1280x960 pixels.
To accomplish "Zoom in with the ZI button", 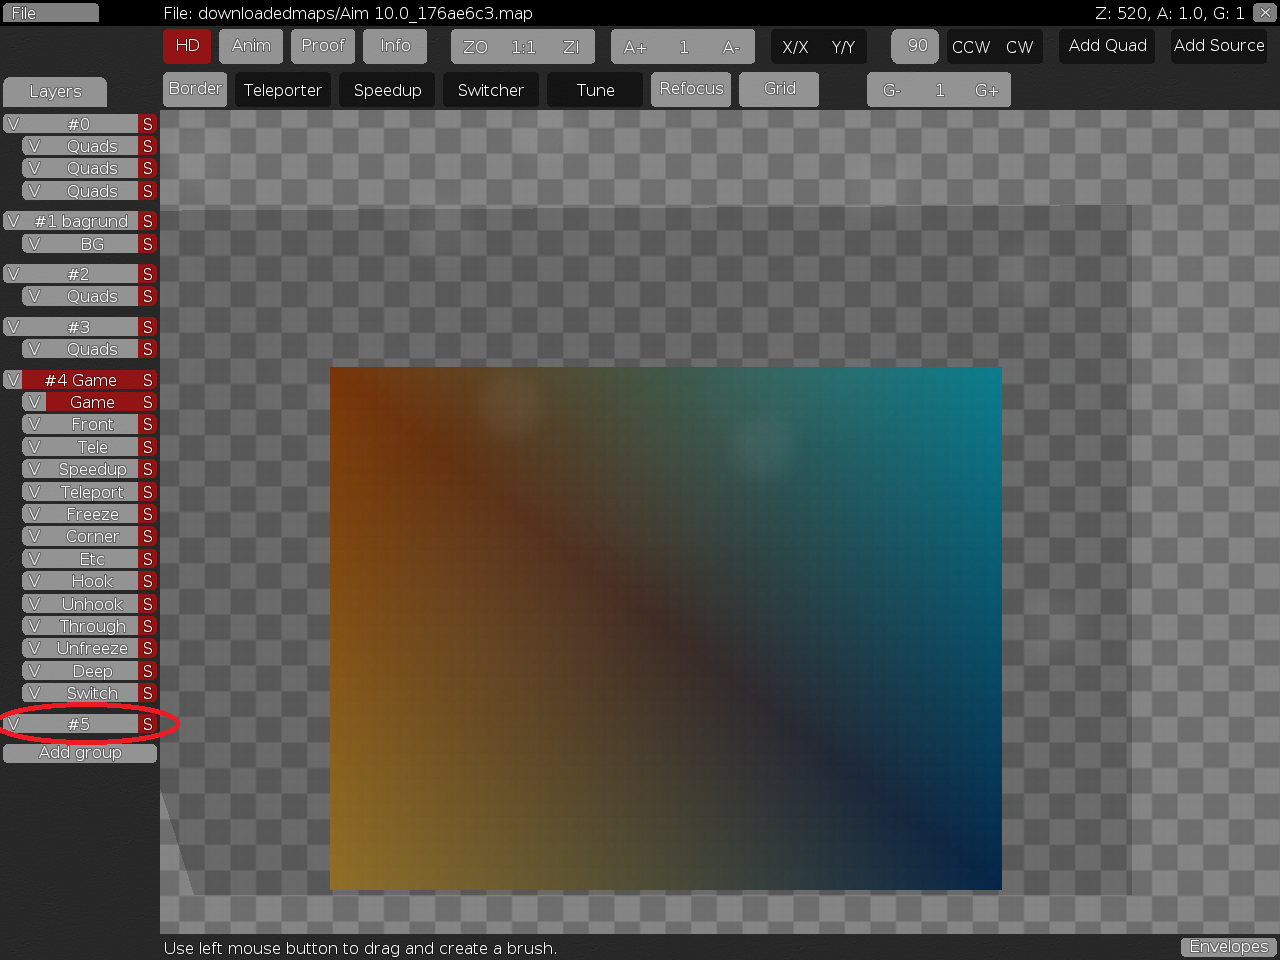I will 571,47.
